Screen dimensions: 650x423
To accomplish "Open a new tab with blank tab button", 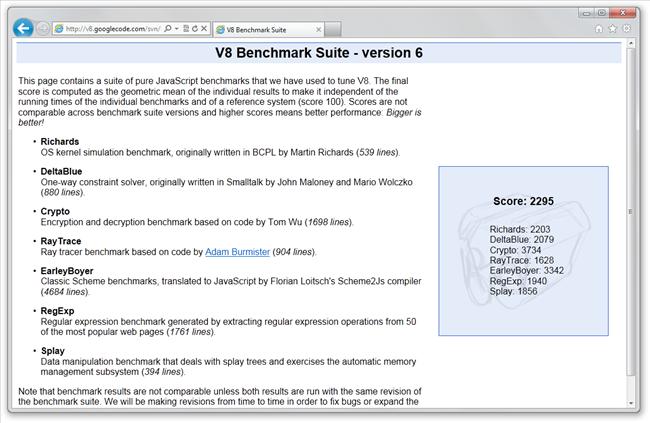I will [x=333, y=29].
